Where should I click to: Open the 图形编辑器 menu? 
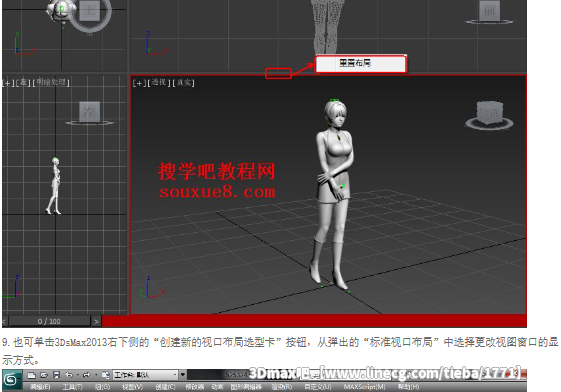(246, 387)
